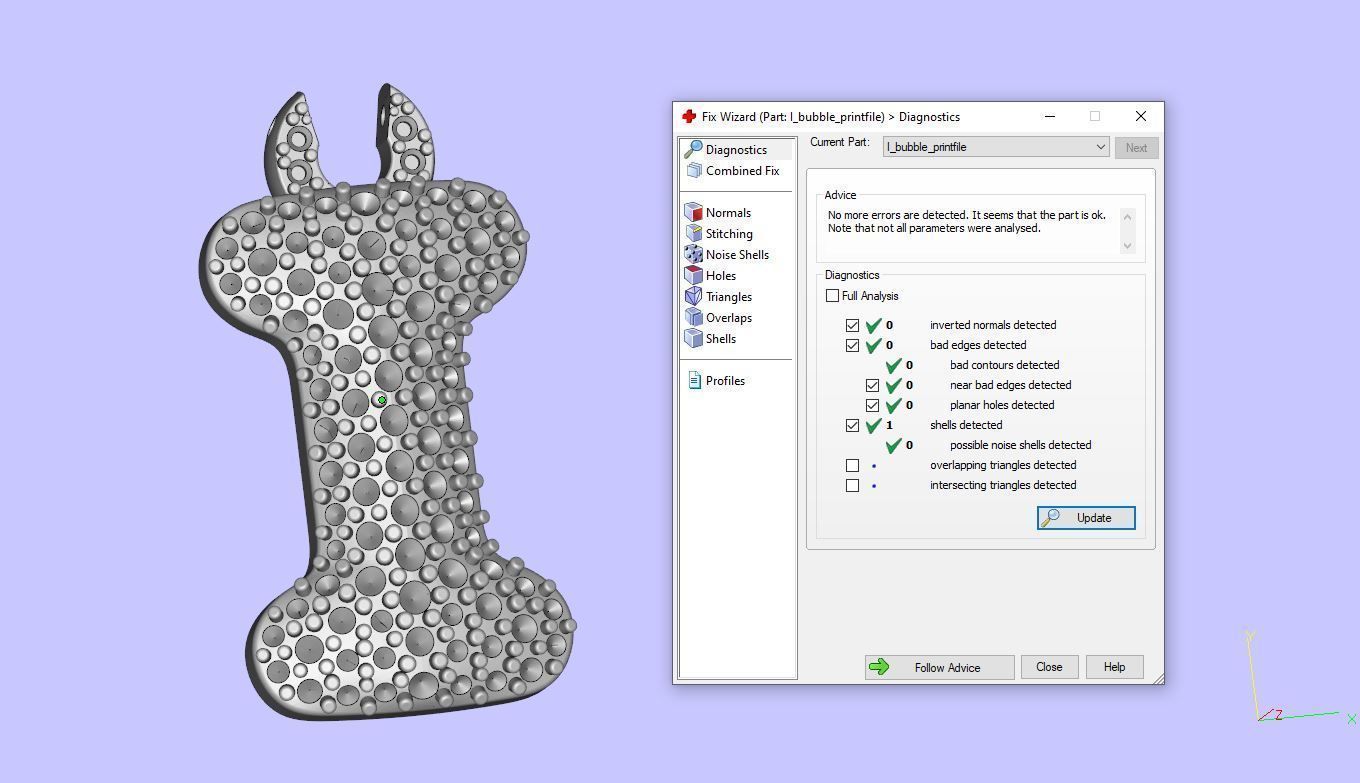Uncheck near bad edges detection
The image size is (1360, 783).
(x=872, y=385)
